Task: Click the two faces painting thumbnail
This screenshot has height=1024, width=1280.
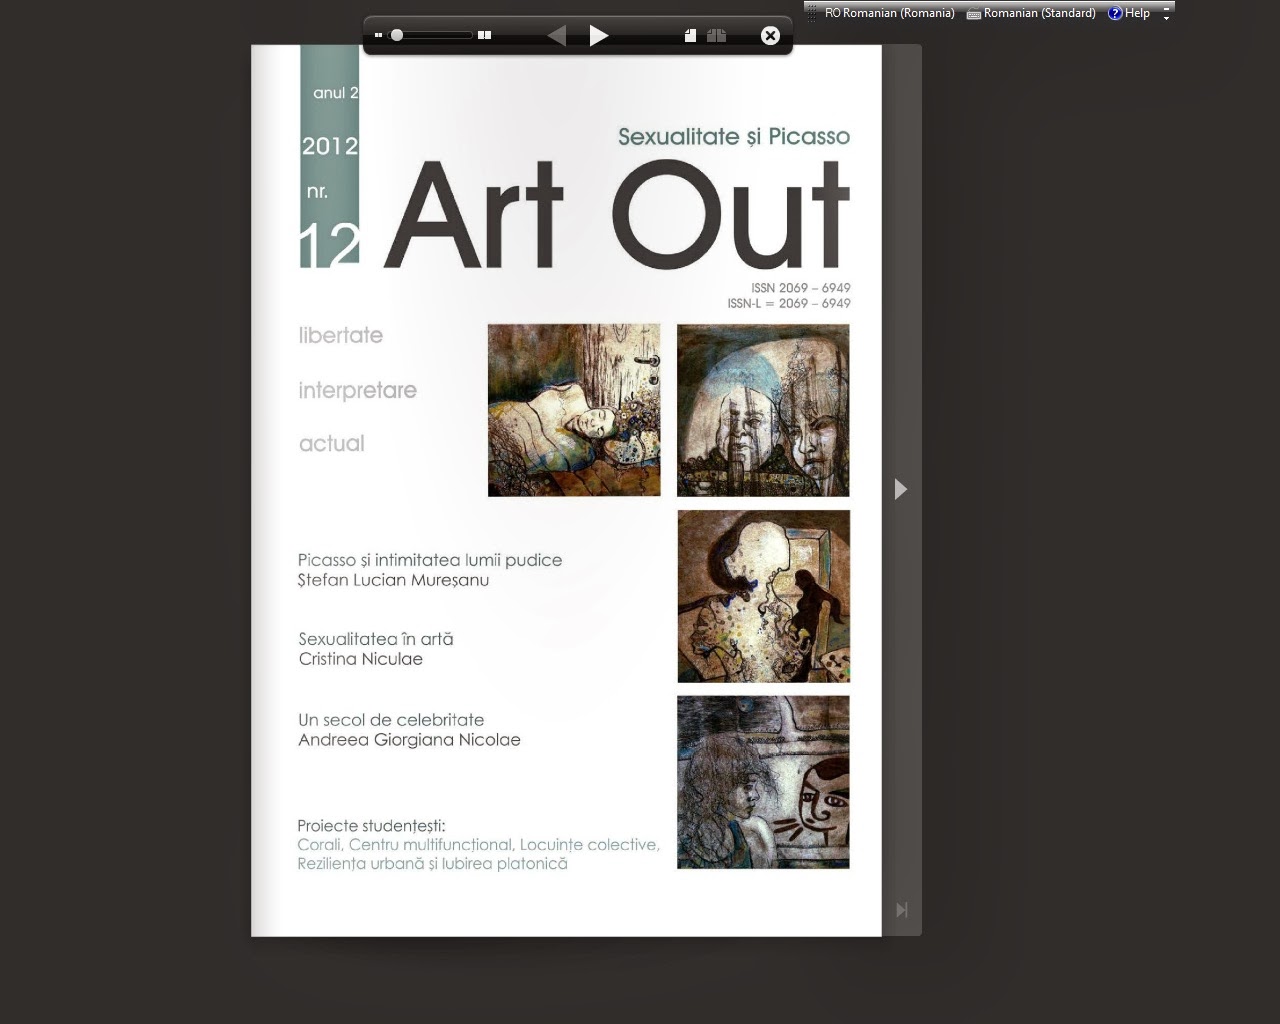Action: coord(763,410)
